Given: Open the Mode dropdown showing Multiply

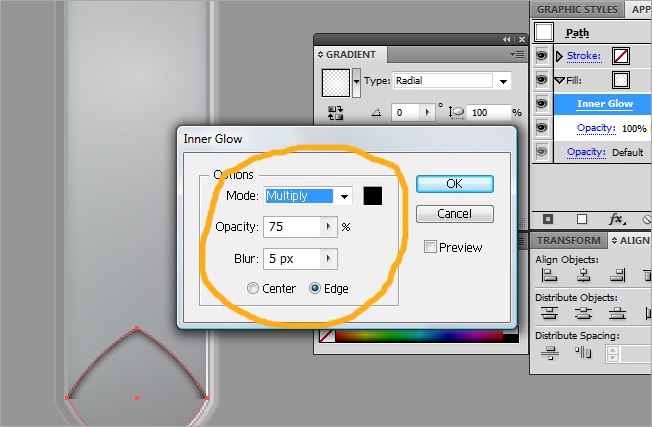Looking at the screenshot, I should pos(344,196).
